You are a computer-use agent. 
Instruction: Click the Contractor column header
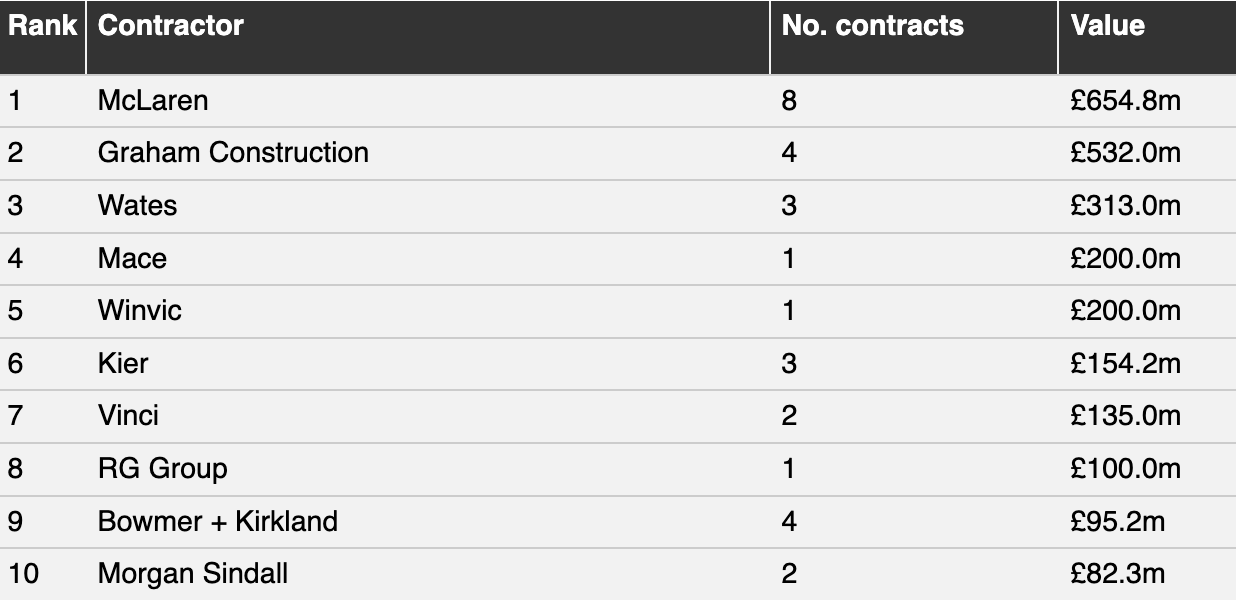[x=171, y=26]
